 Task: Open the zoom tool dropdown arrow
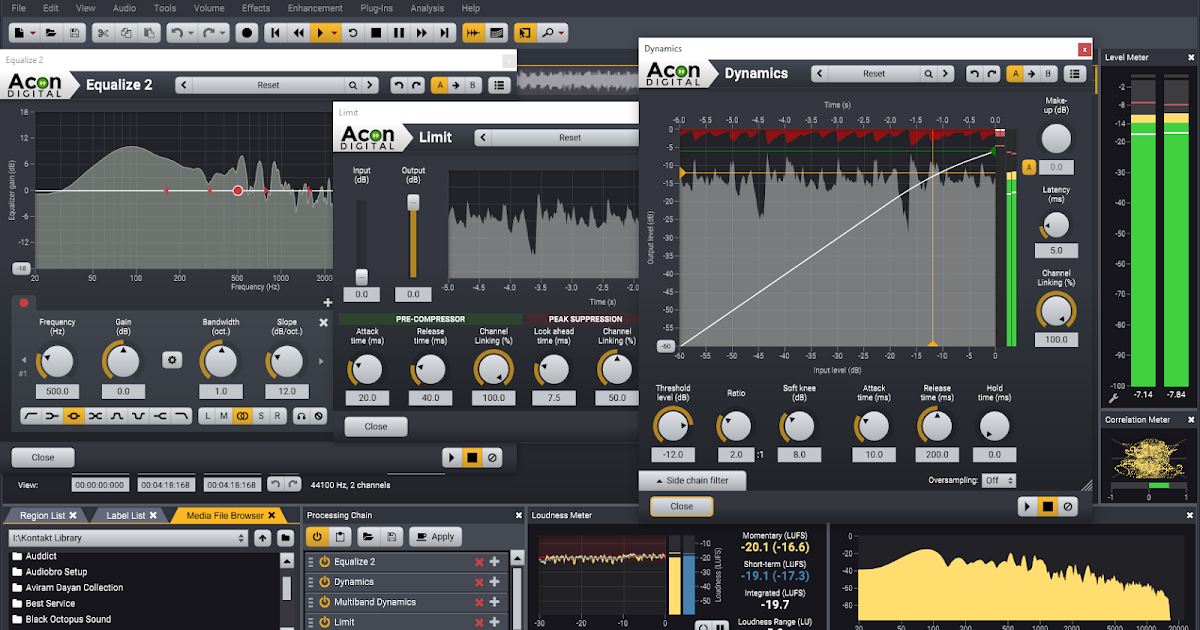(562, 33)
